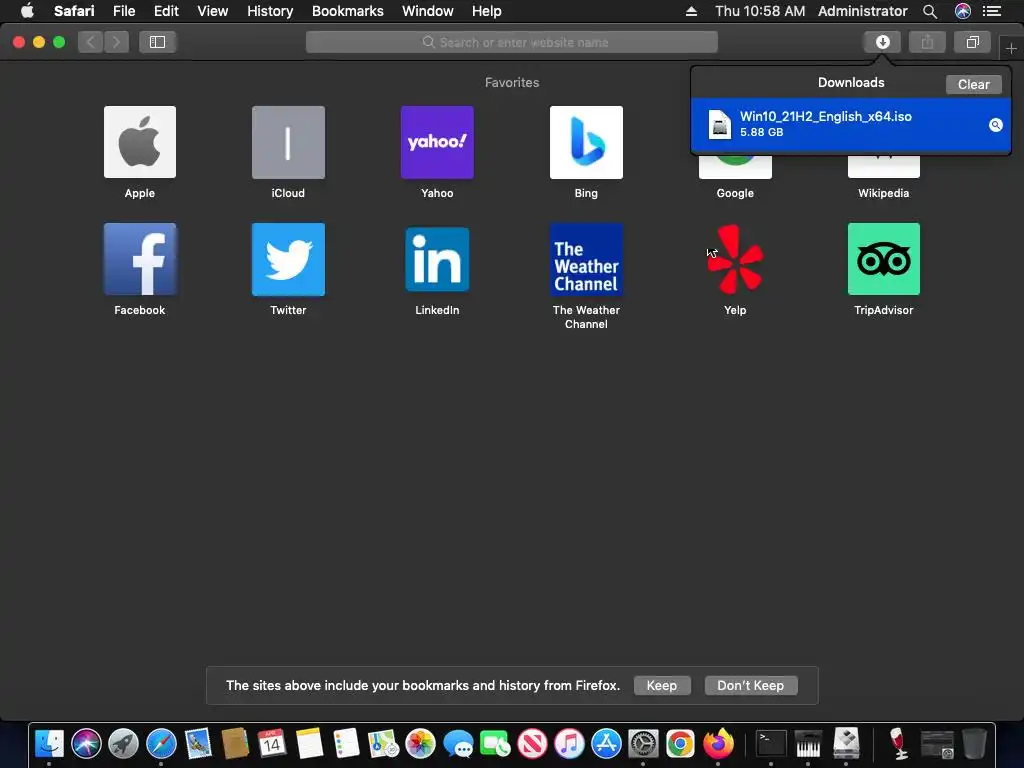Open Terminal from the Dock
The height and width of the screenshot is (768, 1024).
point(771,743)
